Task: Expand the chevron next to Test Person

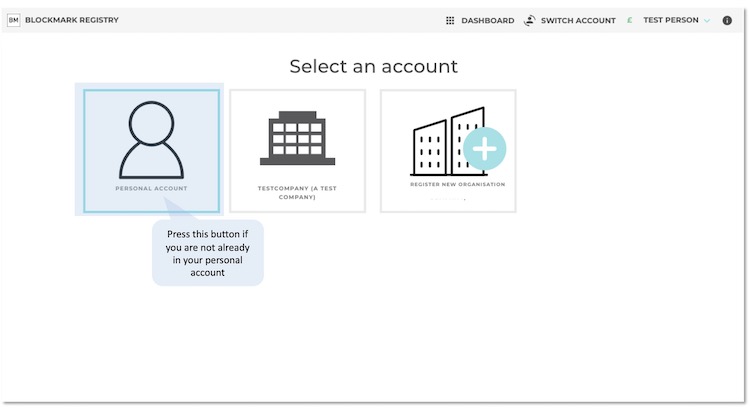Action: 707,21
